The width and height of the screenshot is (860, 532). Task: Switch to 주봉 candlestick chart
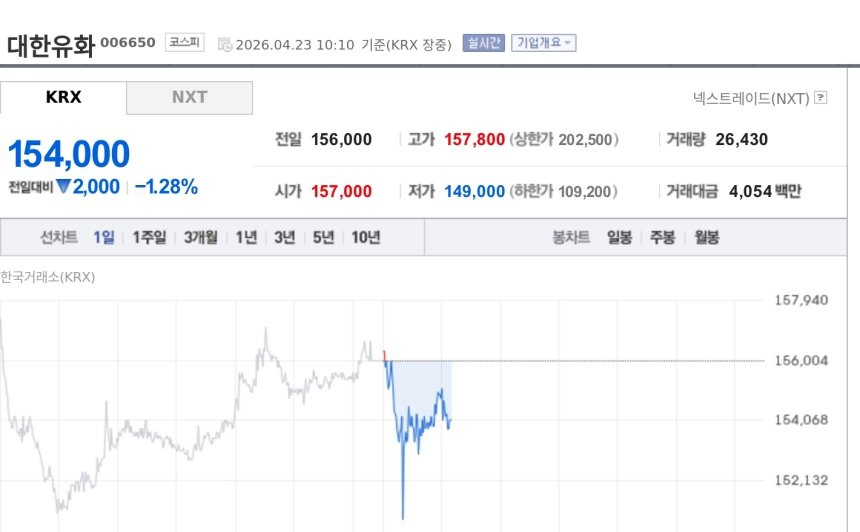[x=663, y=238]
